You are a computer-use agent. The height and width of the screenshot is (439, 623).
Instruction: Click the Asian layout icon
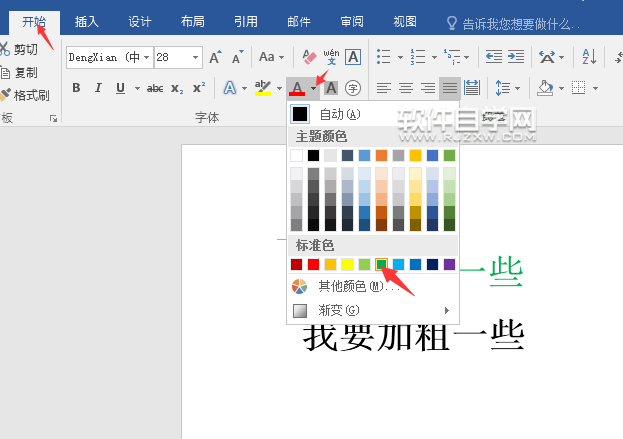click(x=547, y=57)
